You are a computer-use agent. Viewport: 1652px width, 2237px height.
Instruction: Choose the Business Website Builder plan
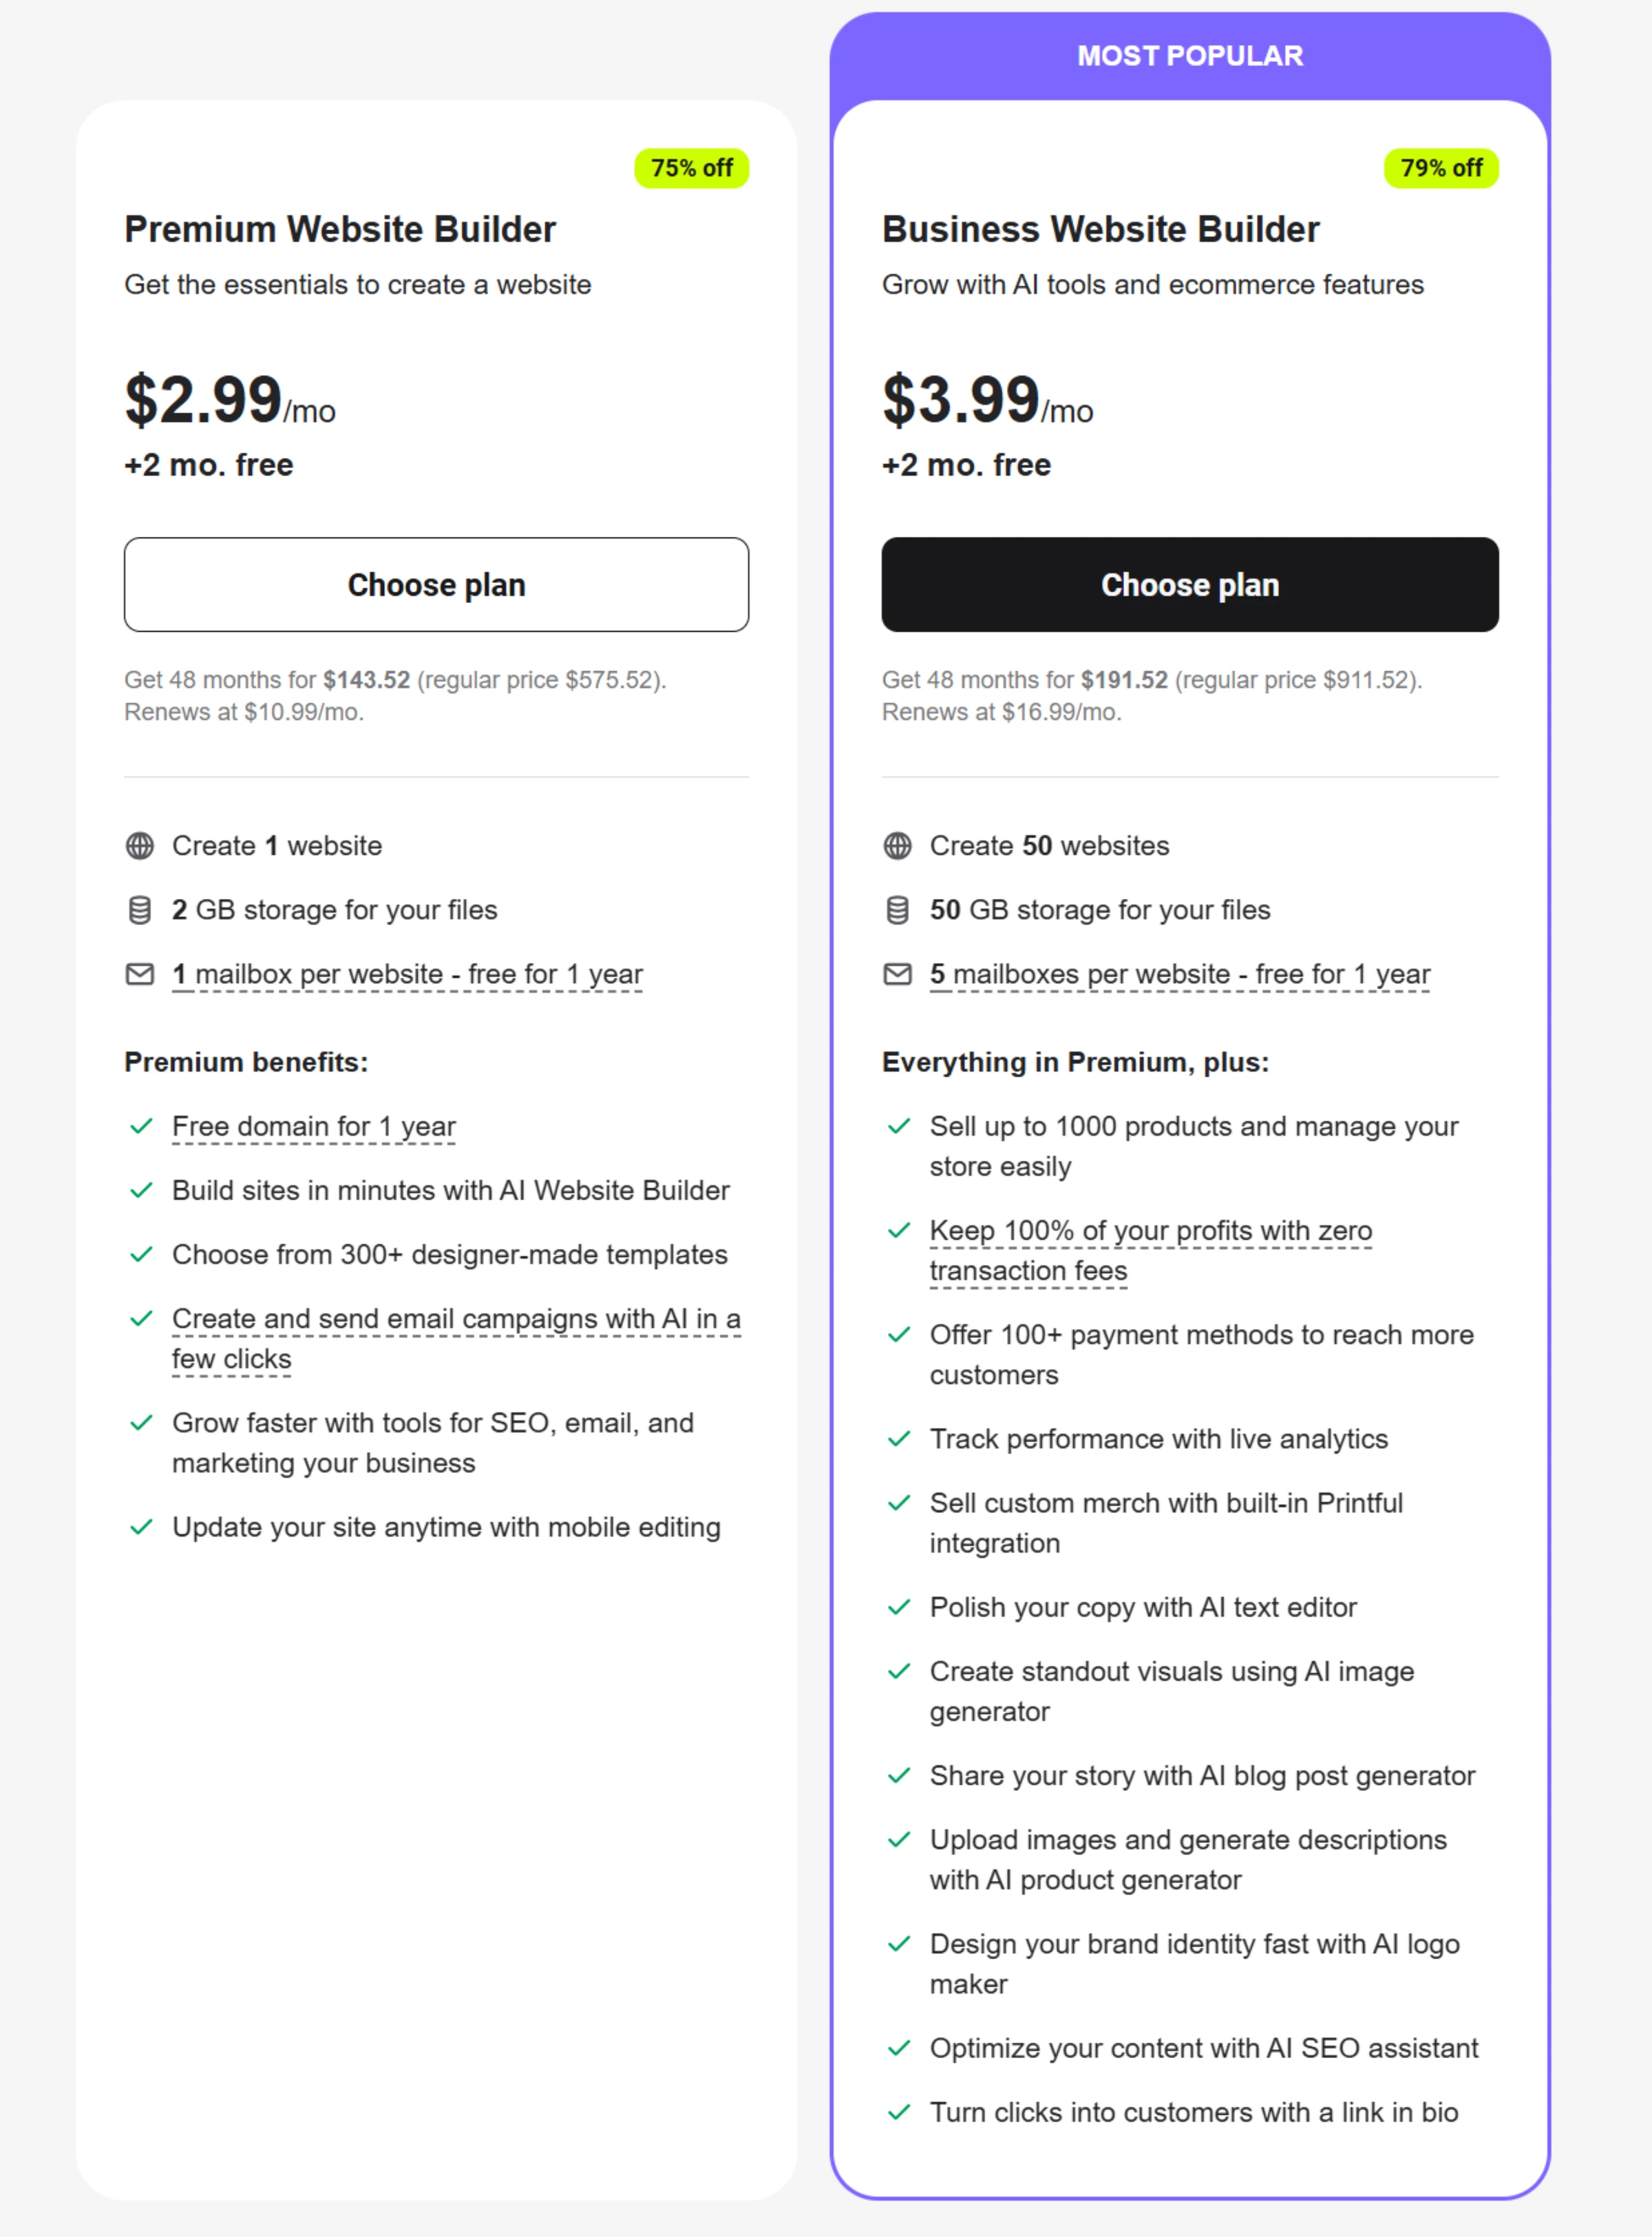point(1189,585)
